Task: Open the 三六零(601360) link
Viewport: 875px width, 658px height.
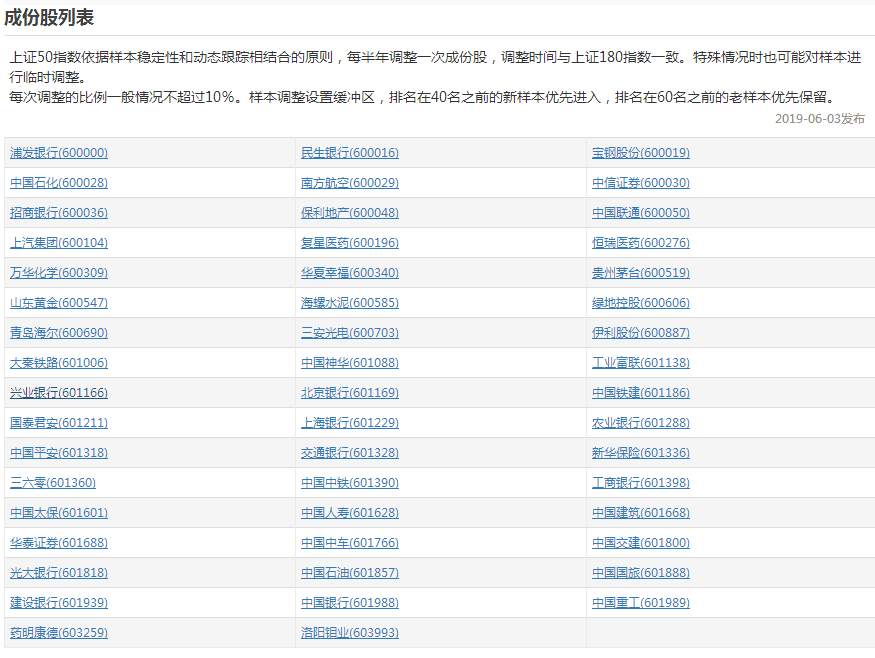Action: coord(52,483)
